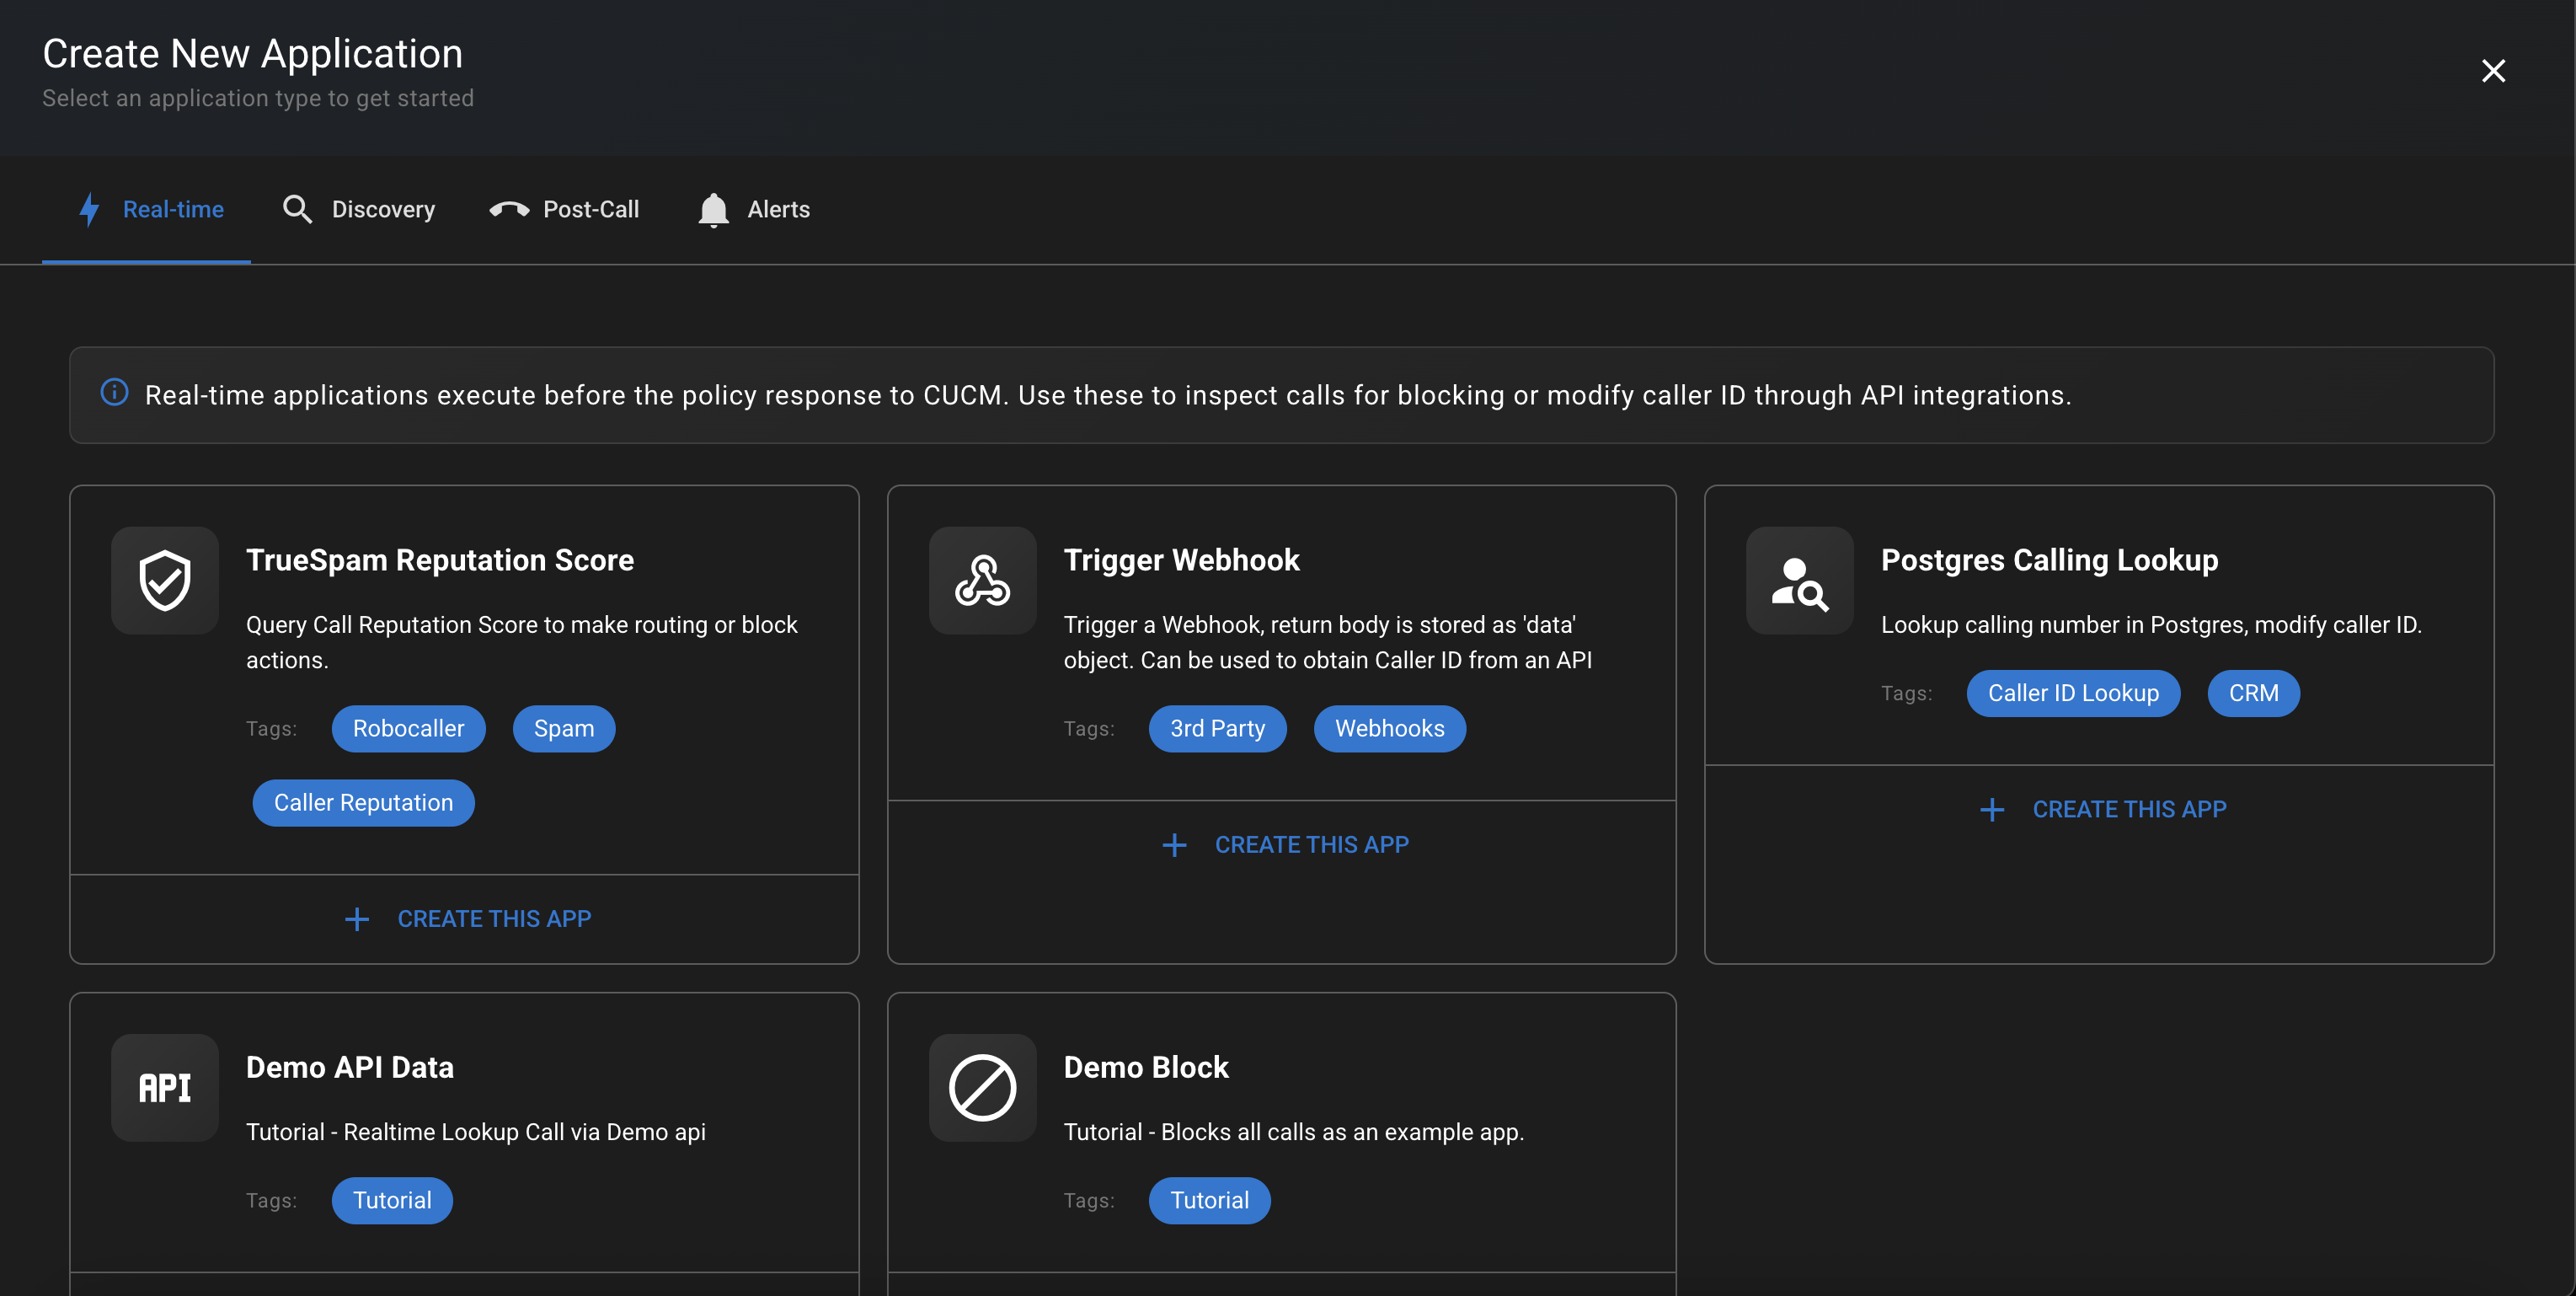Switch to the Real-time tab
Image resolution: width=2576 pixels, height=1296 pixels.
[146, 209]
